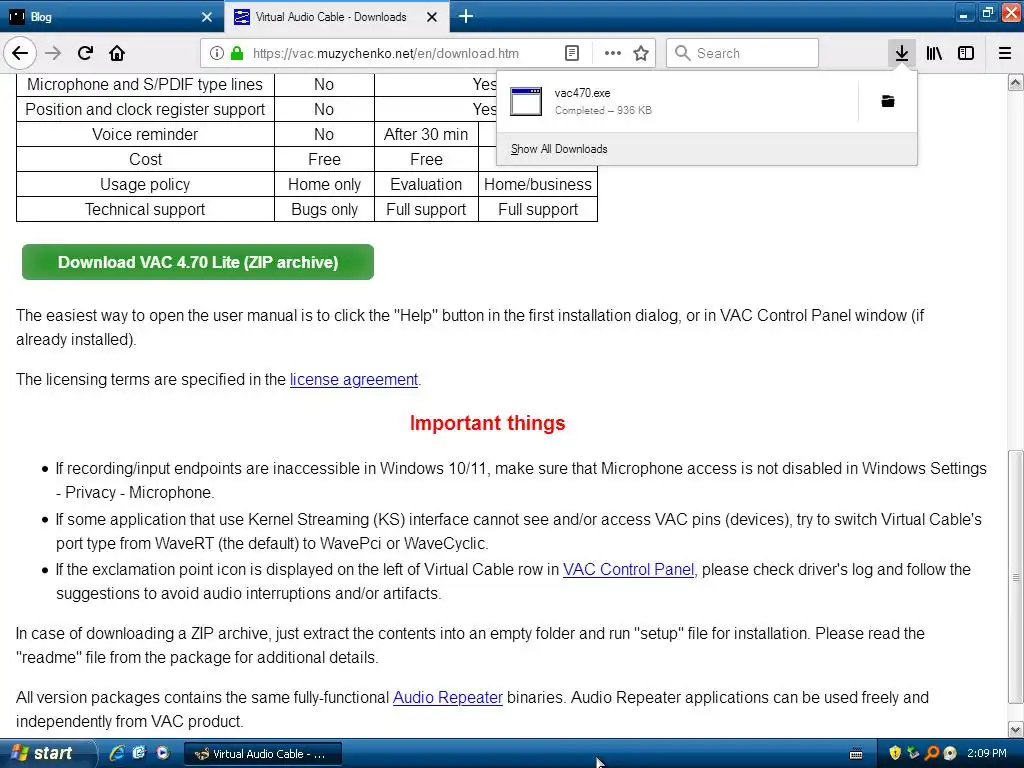Click the page scrollbar down arrow

pyautogui.click(x=1016, y=729)
